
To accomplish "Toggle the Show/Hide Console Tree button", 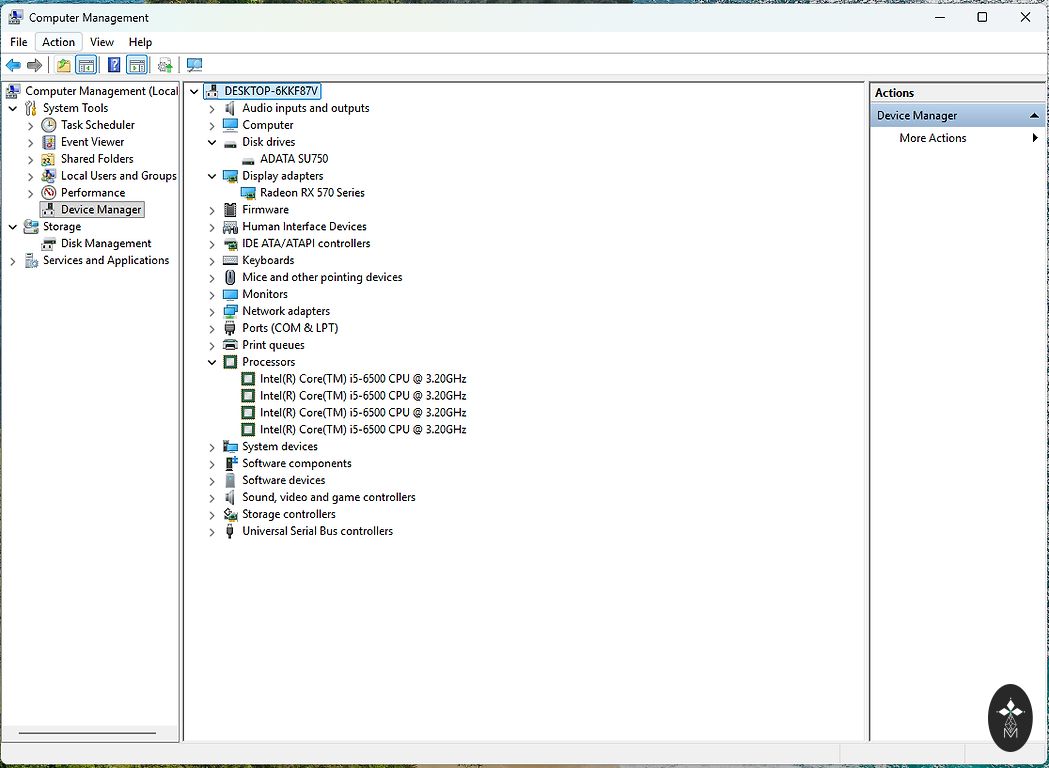I will (x=87, y=66).
